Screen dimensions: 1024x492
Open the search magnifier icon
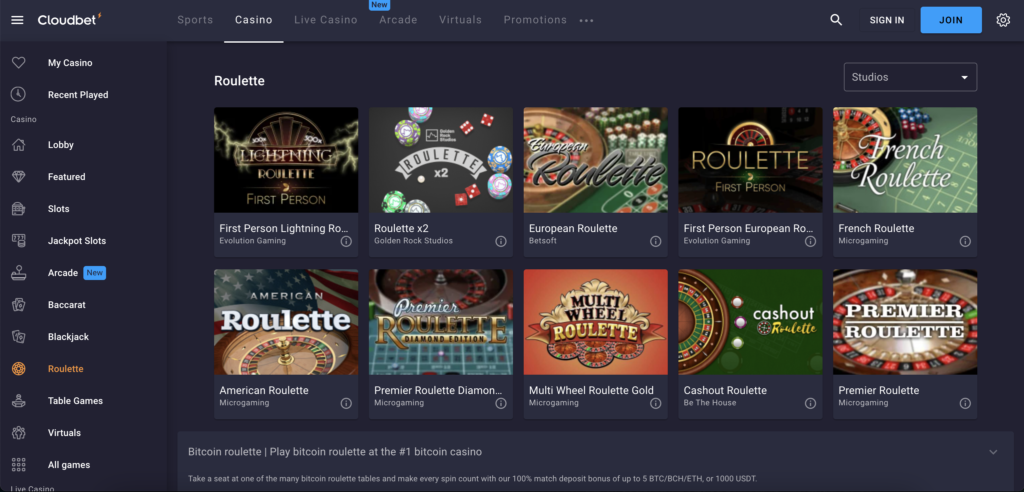tap(836, 20)
